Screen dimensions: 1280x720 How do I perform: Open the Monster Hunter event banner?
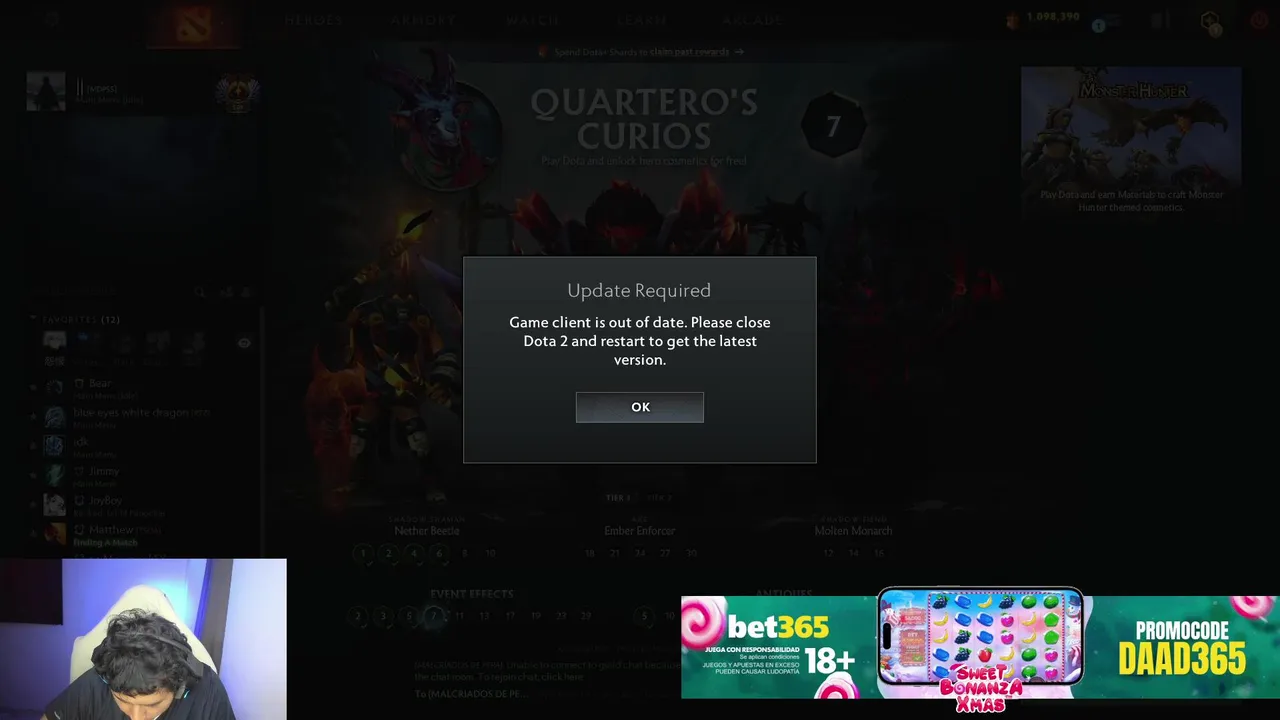click(1131, 142)
